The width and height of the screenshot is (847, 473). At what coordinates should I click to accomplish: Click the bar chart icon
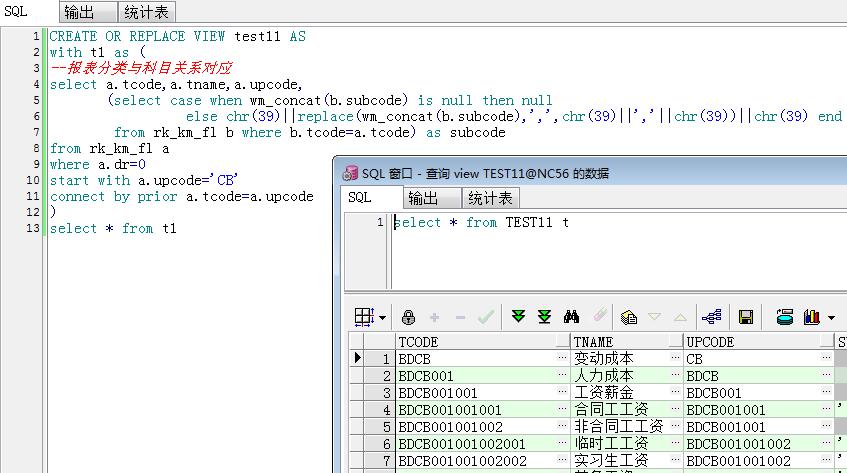(x=811, y=317)
